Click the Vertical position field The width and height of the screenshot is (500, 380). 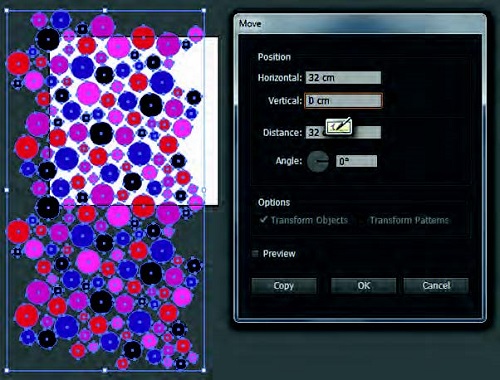(343, 101)
